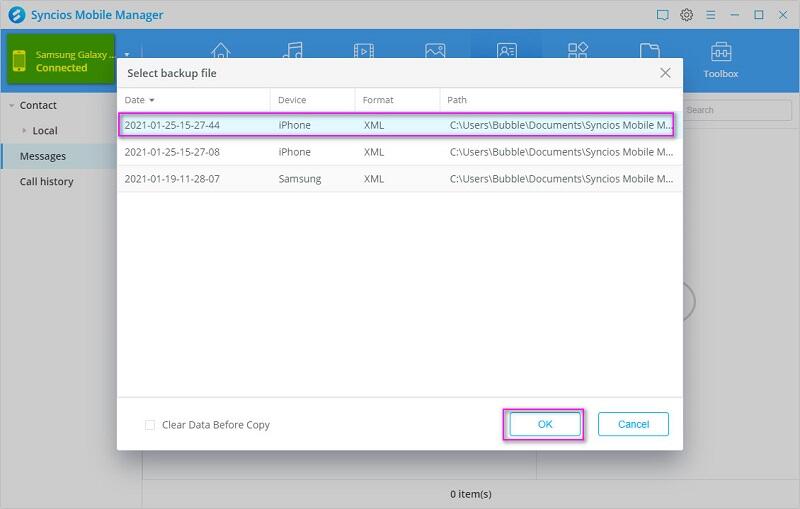800x509 pixels.
Task: Maximize the Syncios window
Action: click(x=759, y=15)
